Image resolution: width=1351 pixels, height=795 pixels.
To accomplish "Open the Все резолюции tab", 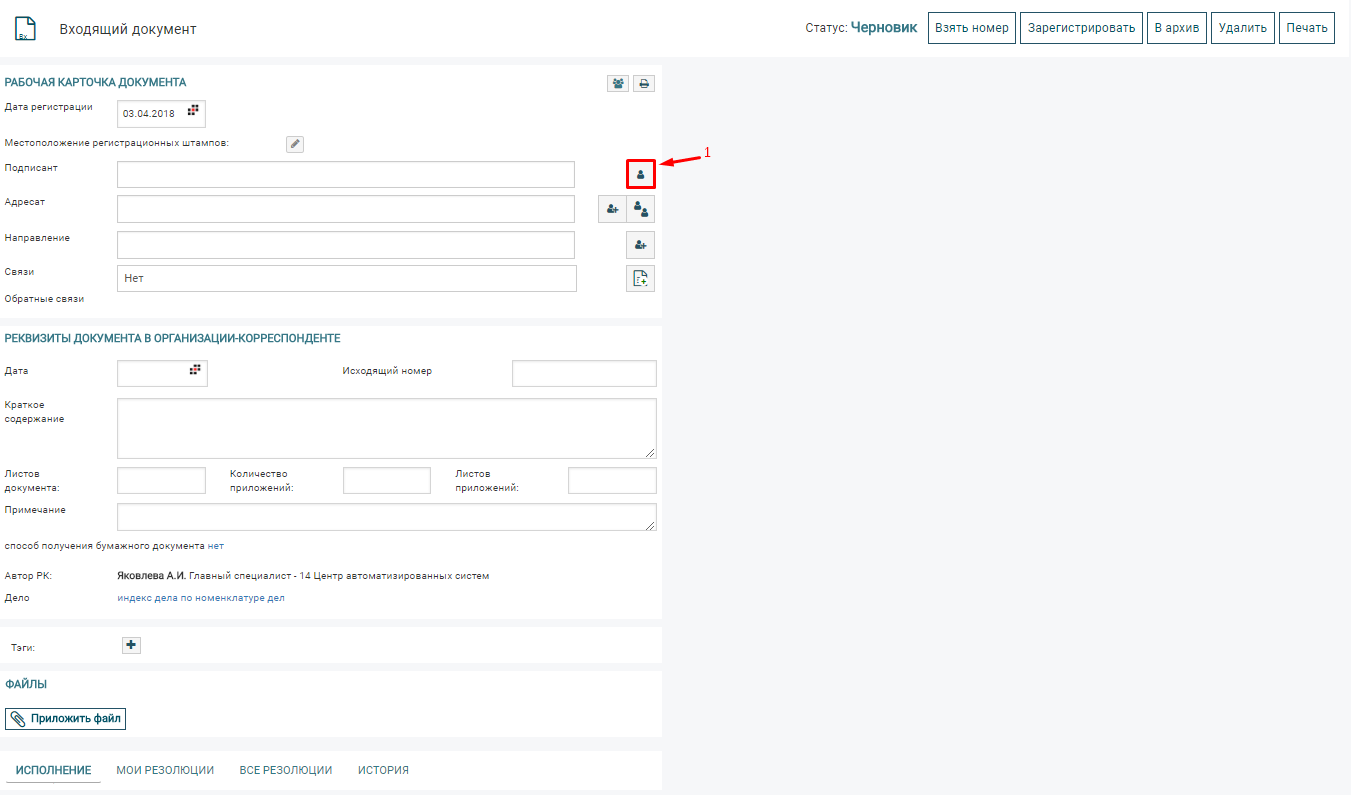I will (286, 770).
